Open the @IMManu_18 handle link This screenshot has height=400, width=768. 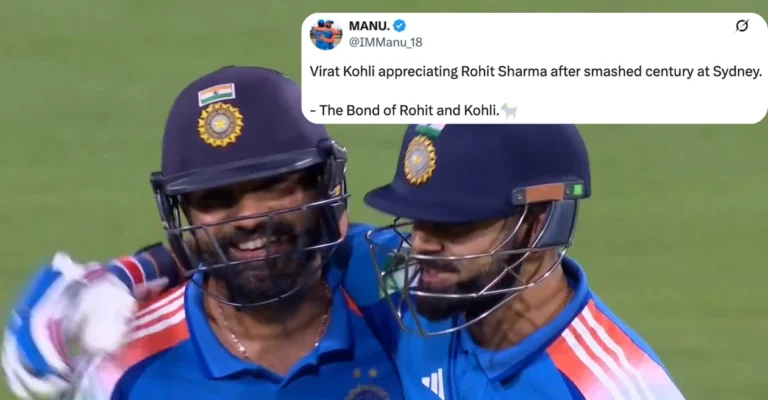point(385,42)
